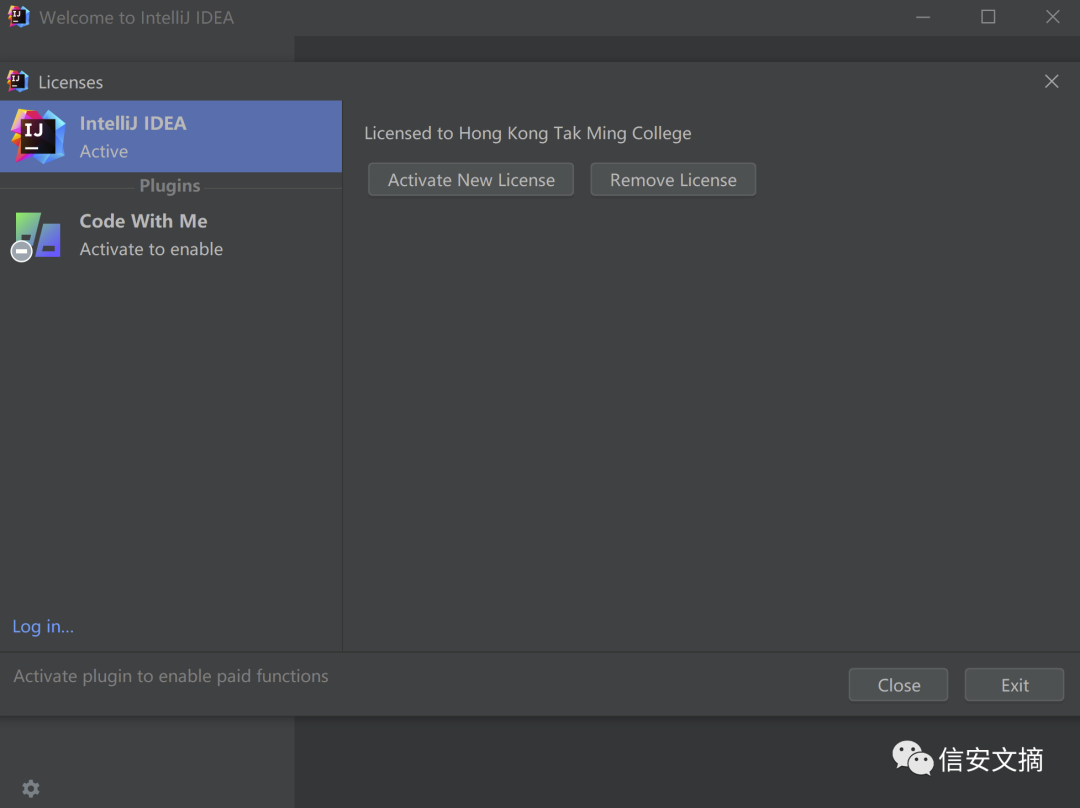Follow the Log in... link
Viewport: 1080px width, 808px height.
click(43, 627)
